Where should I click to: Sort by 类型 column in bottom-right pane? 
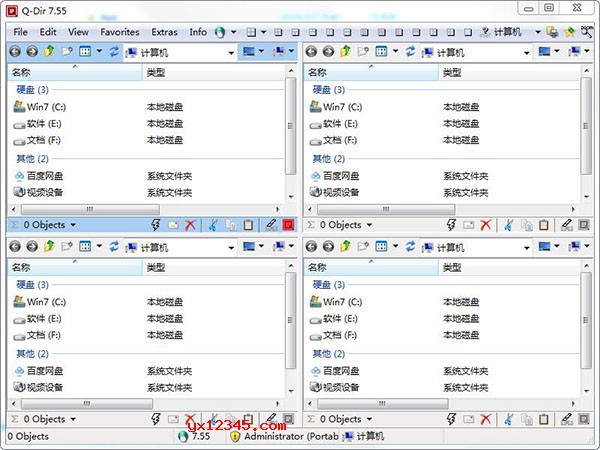point(509,267)
